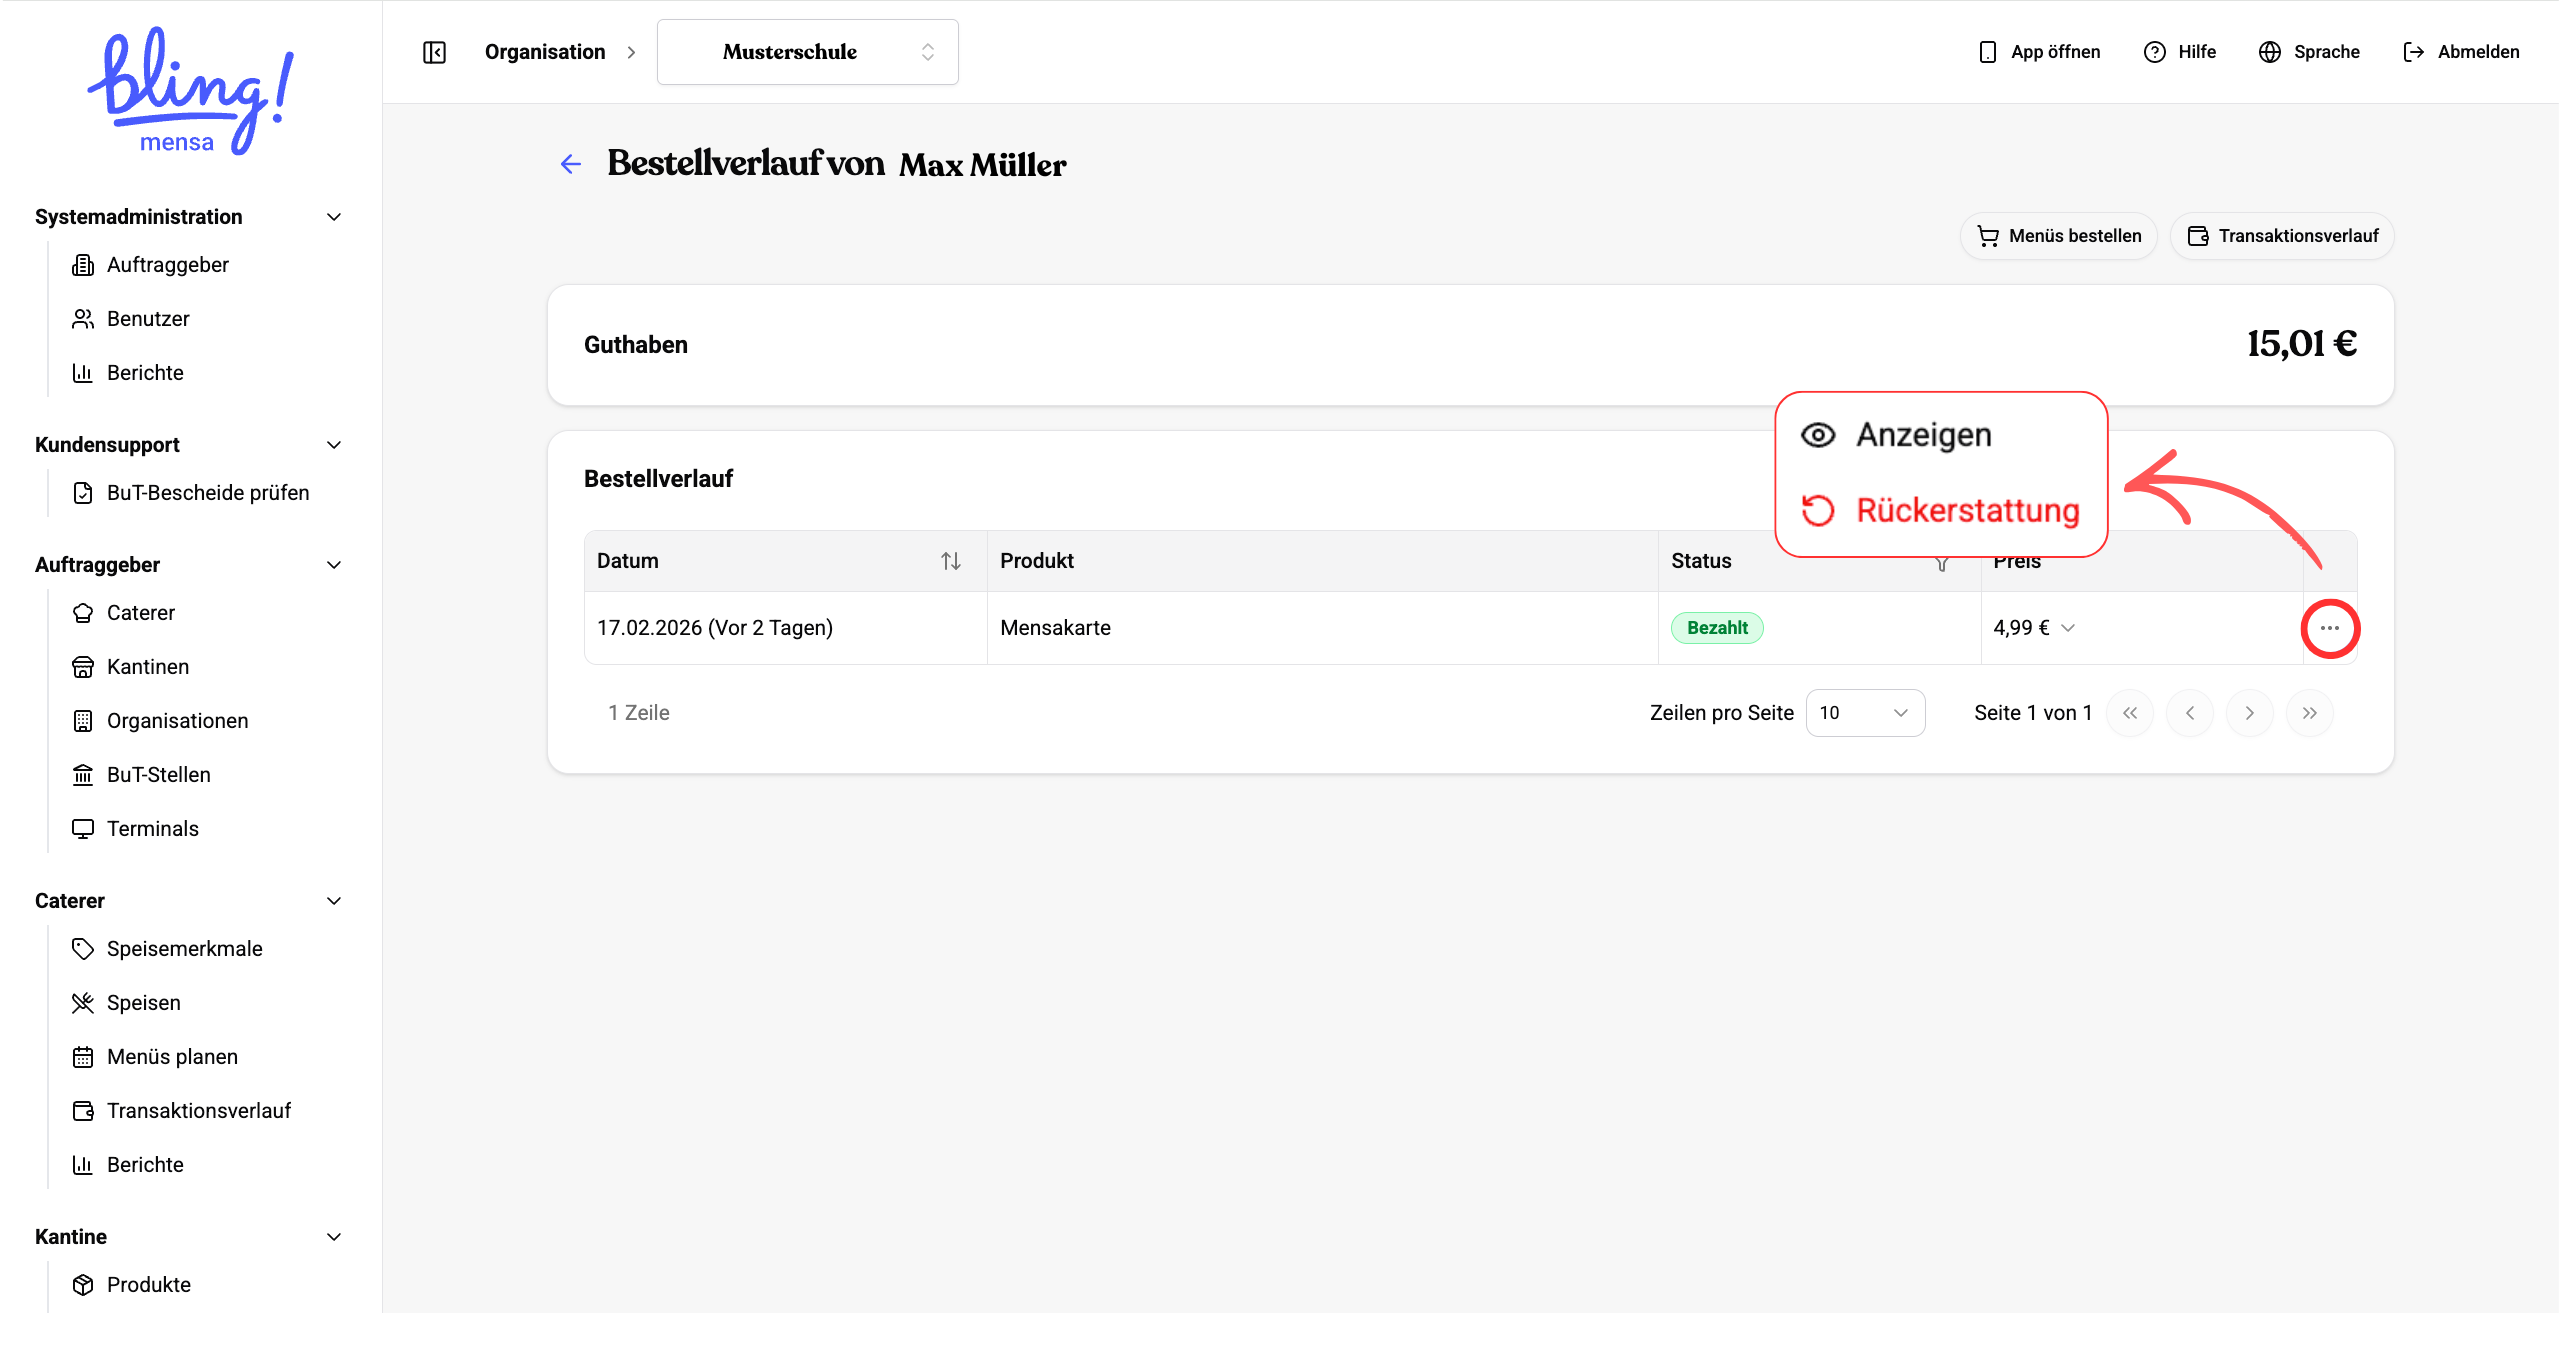Screen dimensions: 2559x1347
Task: Click the back arrow beside Bestellverlauf title
Action: click(x=570, y=164)
